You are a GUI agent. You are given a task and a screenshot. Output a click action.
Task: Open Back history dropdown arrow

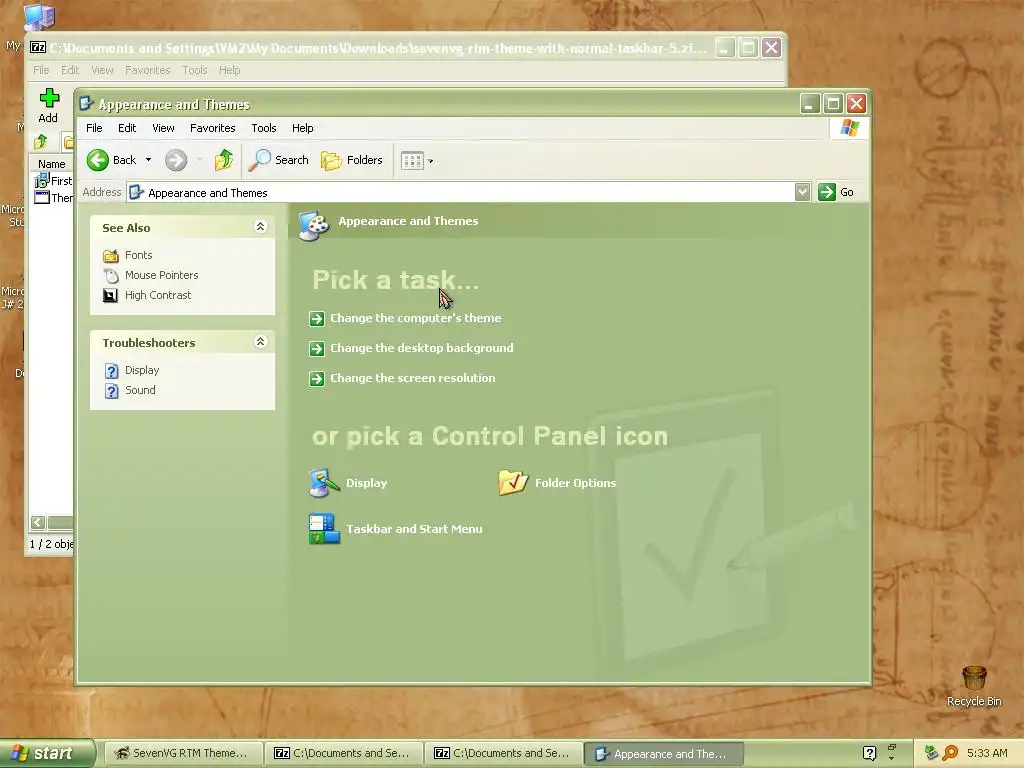click(x=148, y=159)
